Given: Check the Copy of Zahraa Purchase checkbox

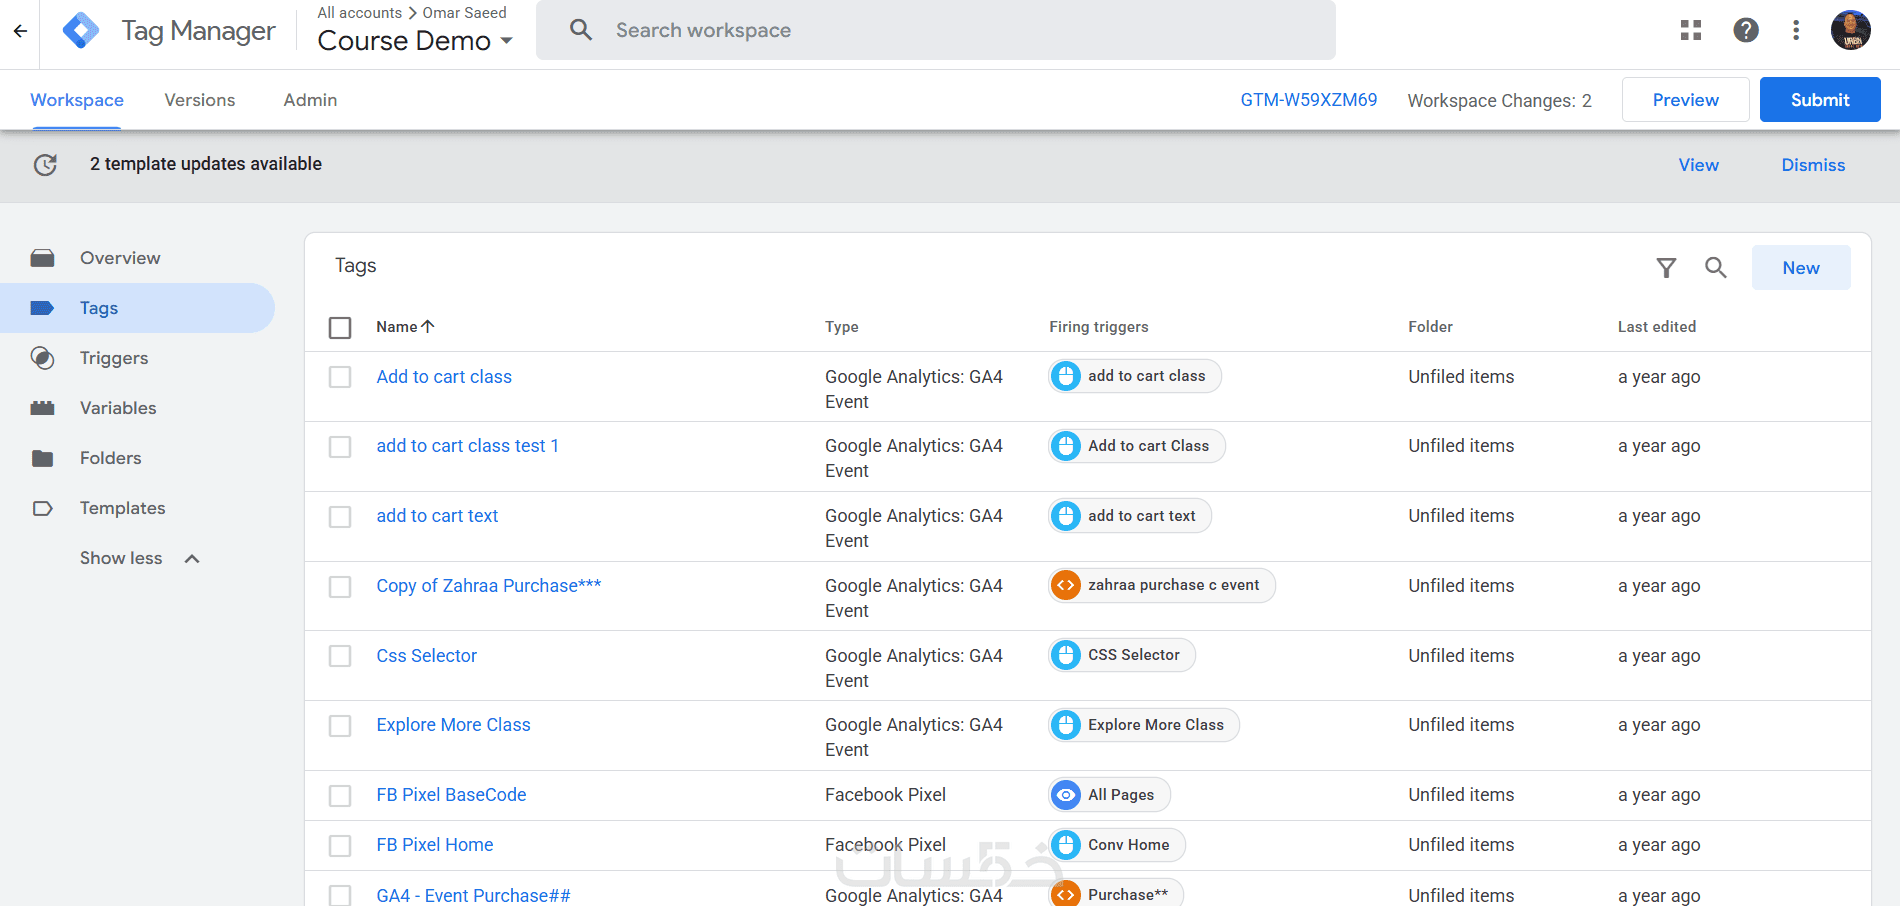Looking at the screenshot, I should pyautogui.click(x=340, y=586).
